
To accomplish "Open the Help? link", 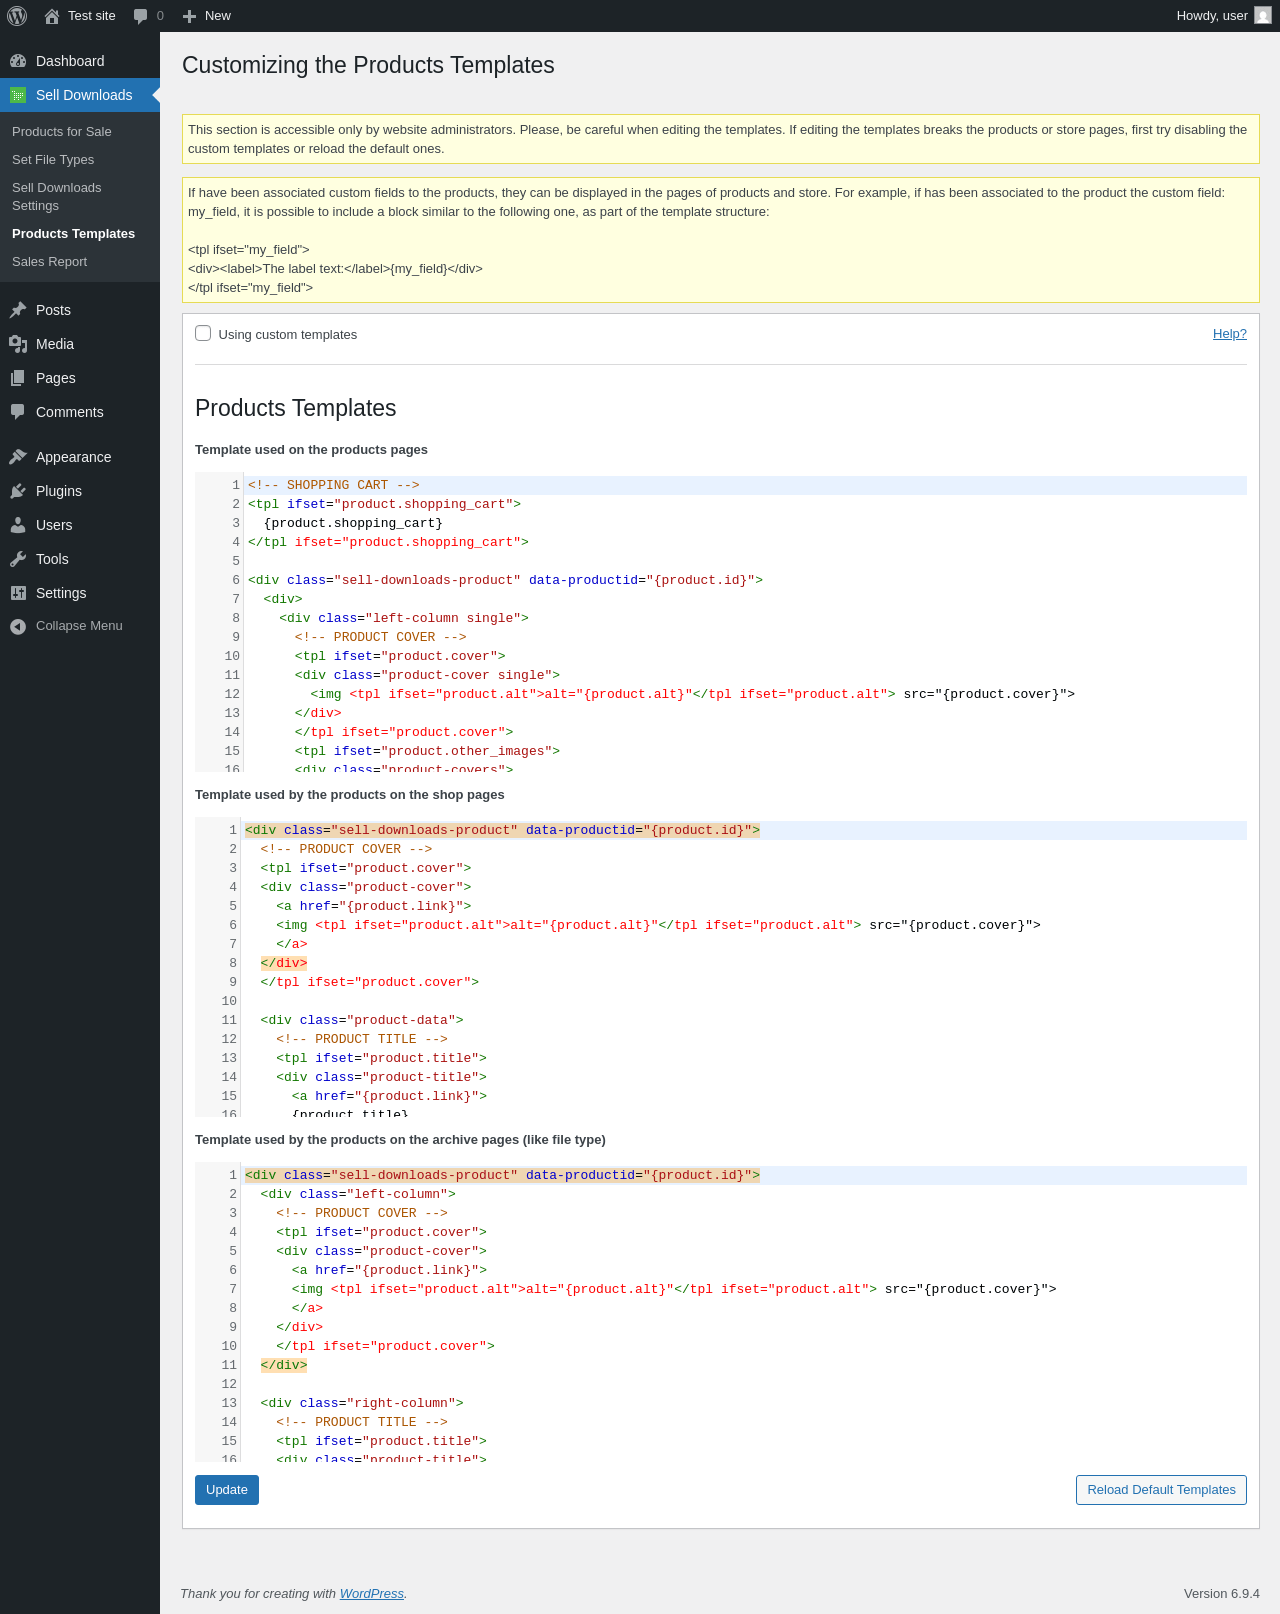I will (x=1230, y=334).
